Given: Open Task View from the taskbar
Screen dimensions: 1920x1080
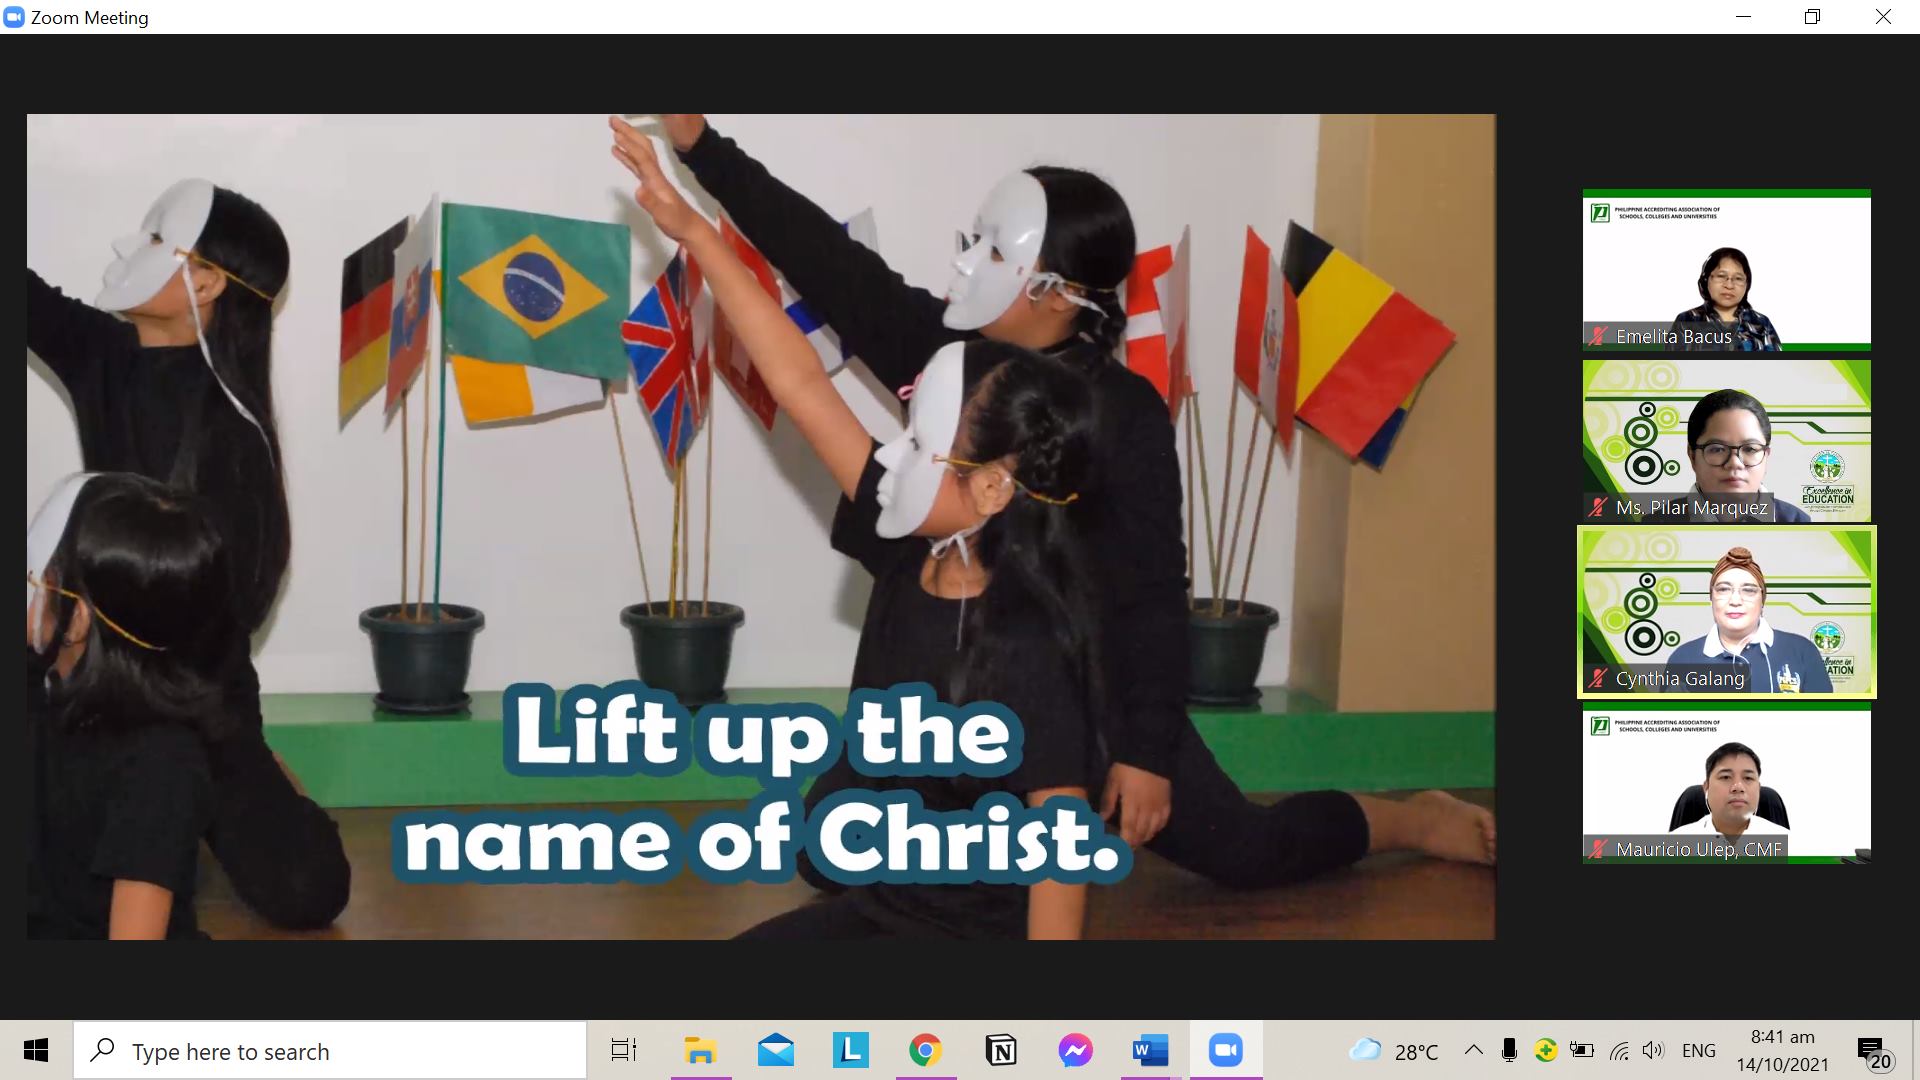Looking at the screenshot, I should (624, 1050).
